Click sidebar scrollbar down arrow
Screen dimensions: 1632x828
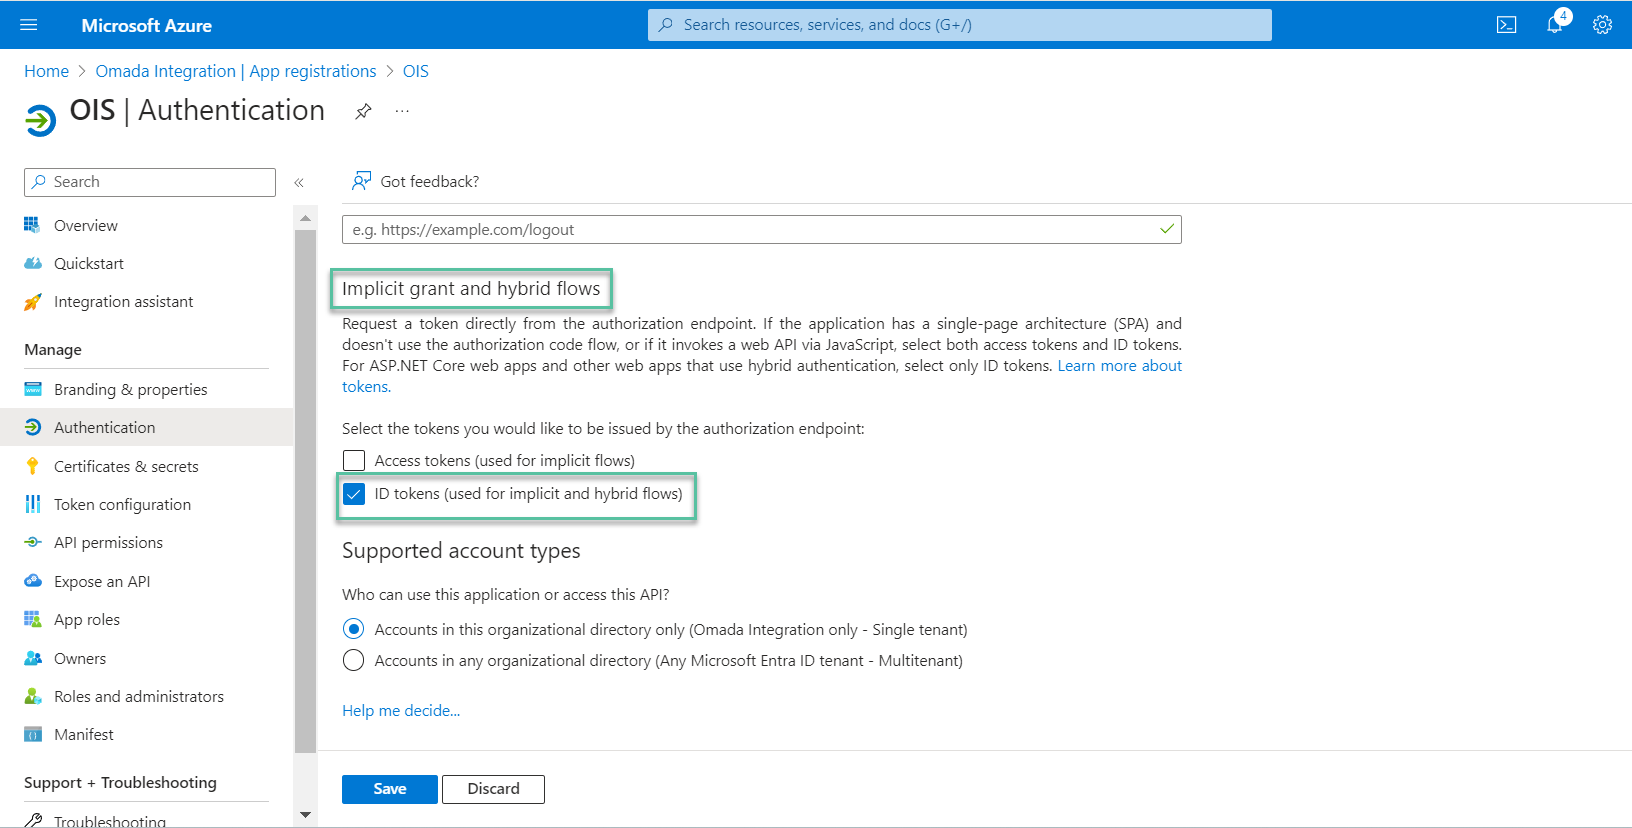click(x=305, y=815)
